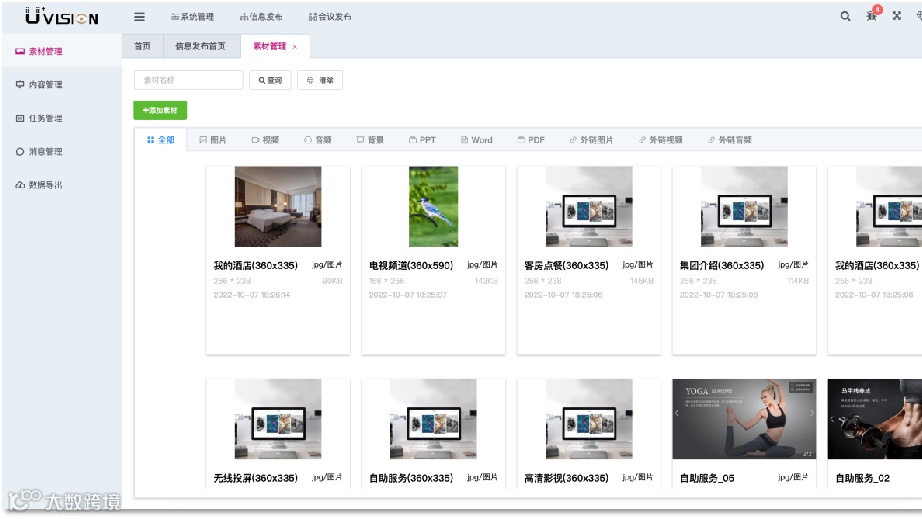Open 会议发布 top menu
This screenshot has width=922, height=519.
(x=330, y=17)
